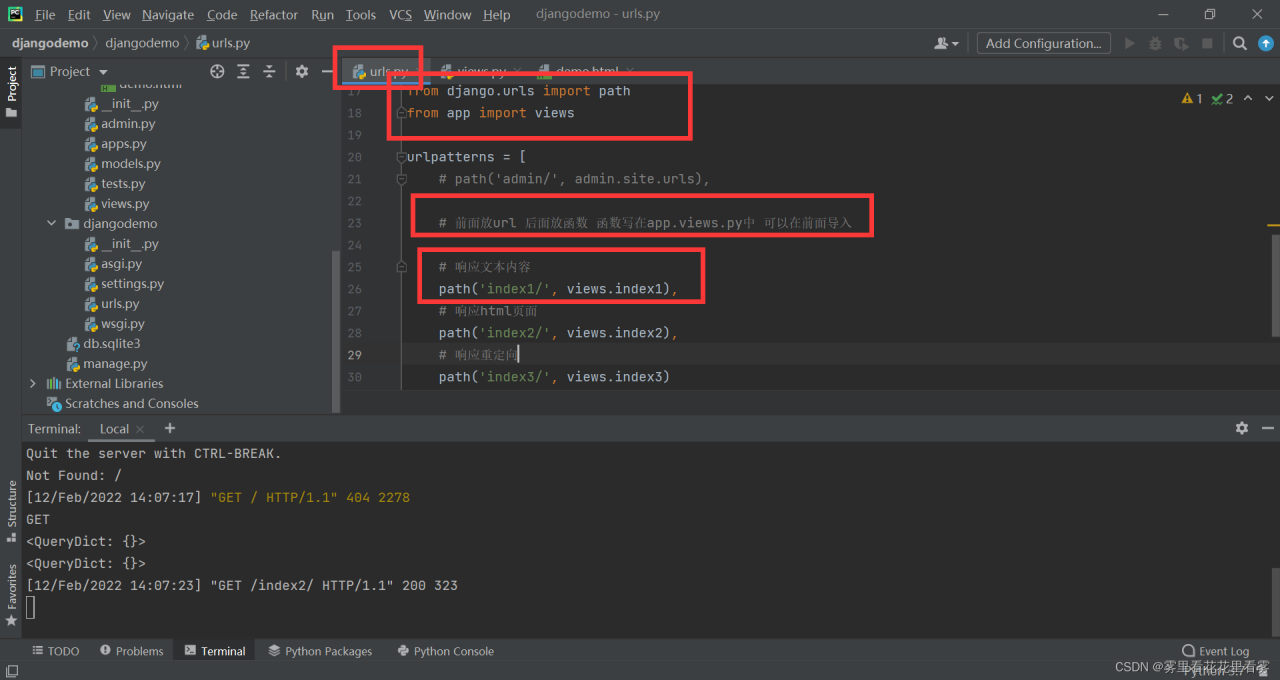Click Select Opened File target icon
Viewport: 1280px width, 680px height.
coord(217,71)
